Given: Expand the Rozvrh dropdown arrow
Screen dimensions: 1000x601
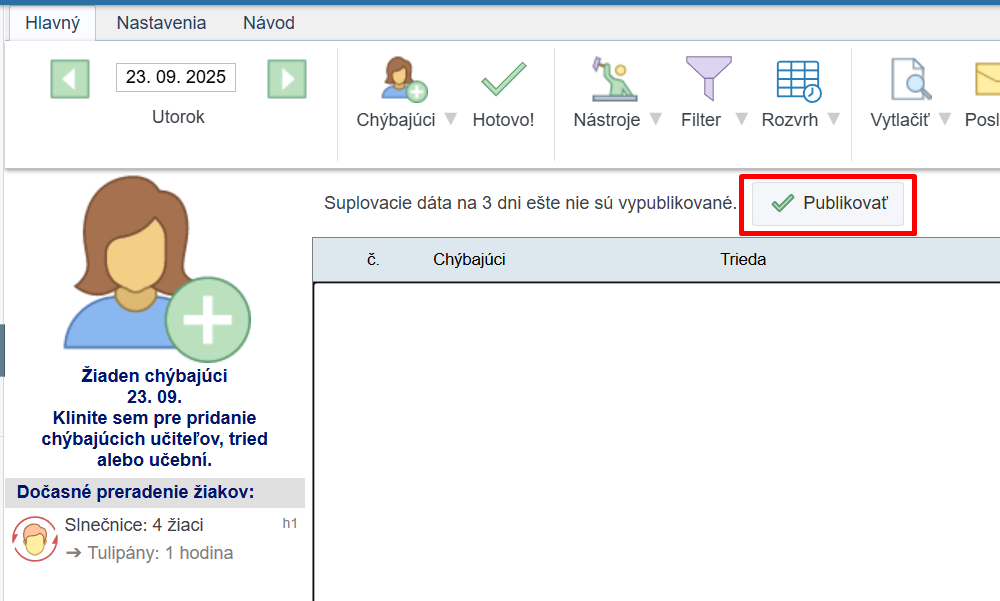Looking at the screenshot, I should click(833, 119).
